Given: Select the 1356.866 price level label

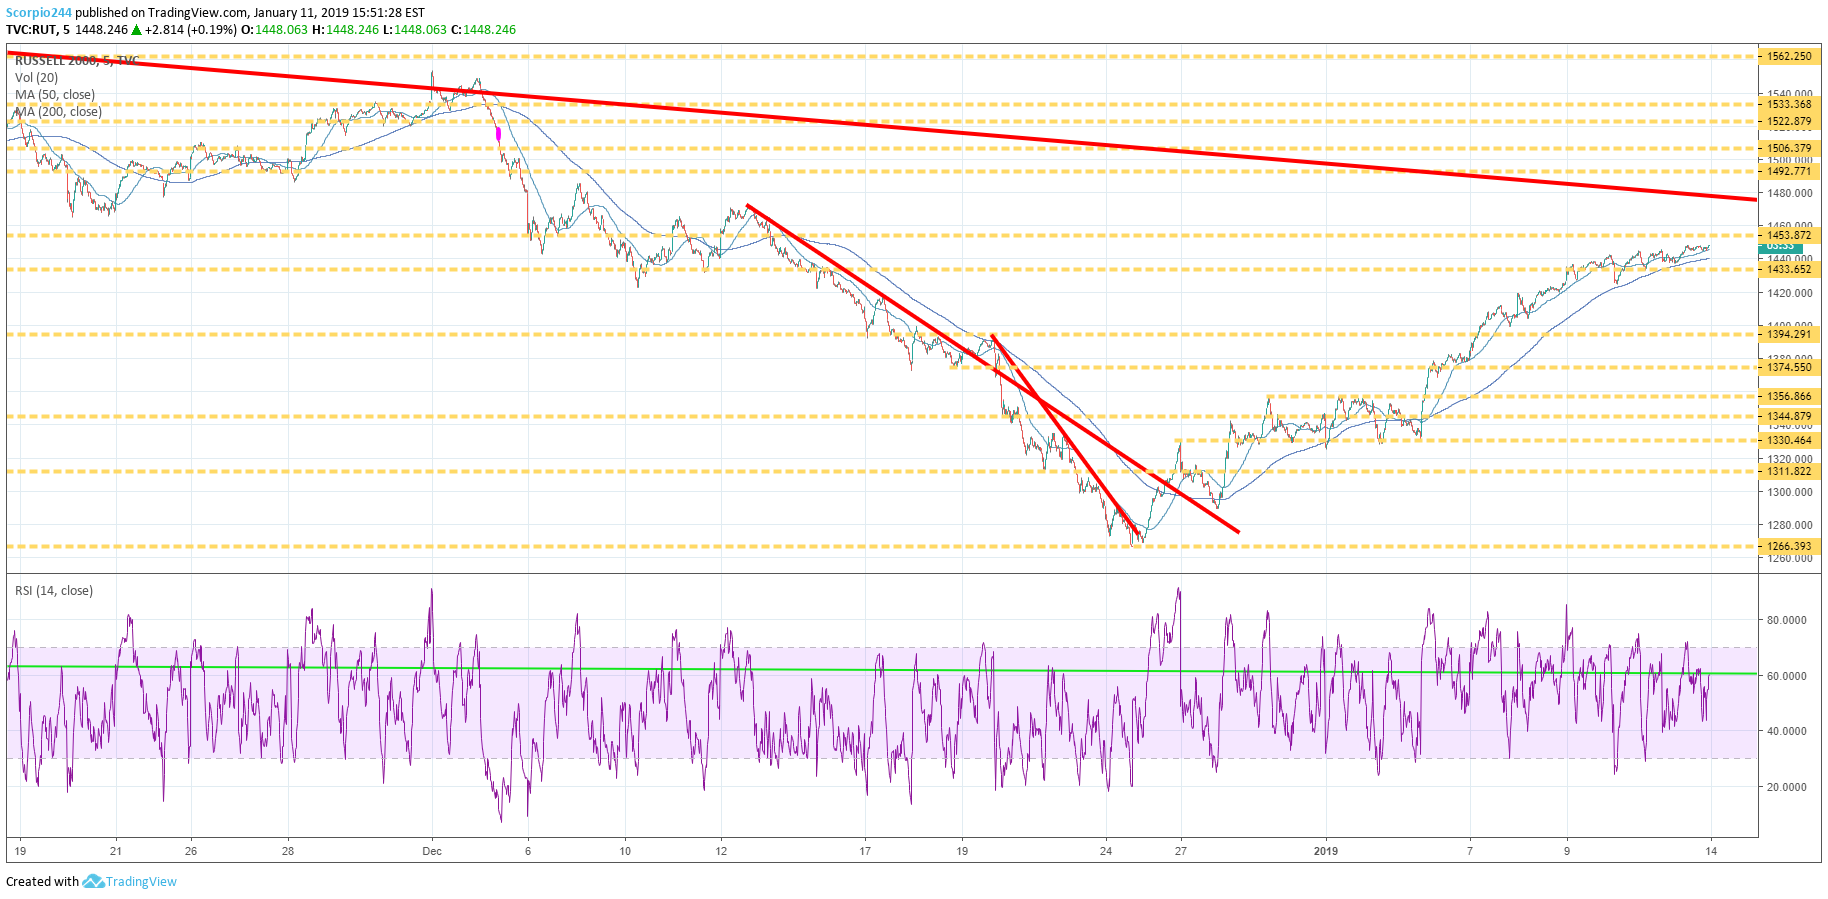Looking at the screenshot, I should [x=1789, y=396].
